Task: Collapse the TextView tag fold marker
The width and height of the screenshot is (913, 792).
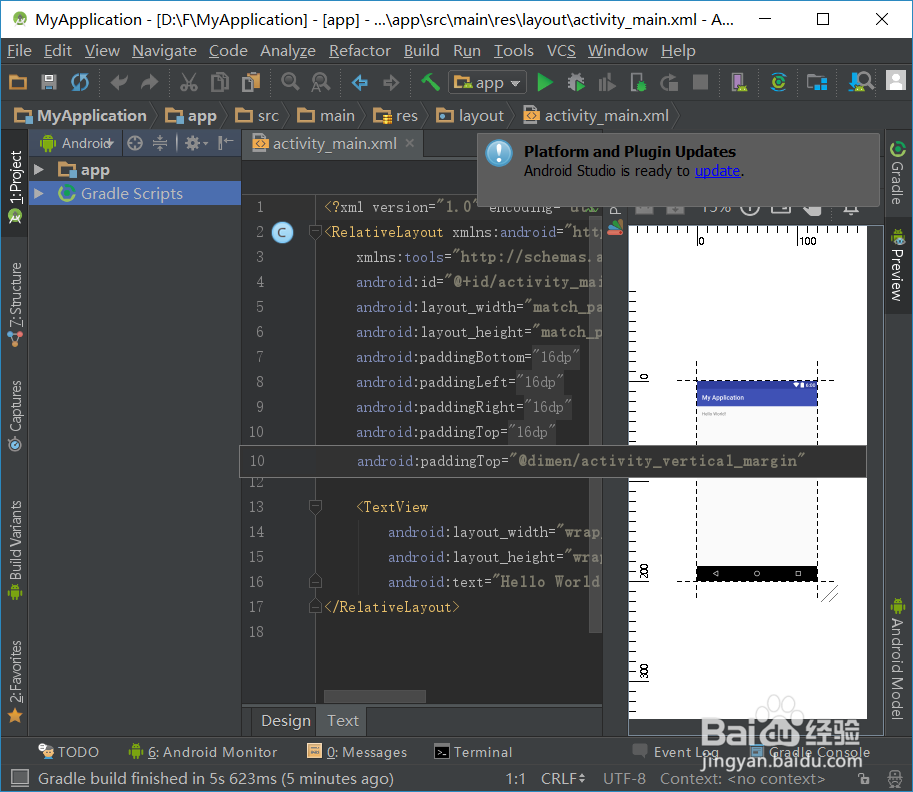Action: click(315, 507)
